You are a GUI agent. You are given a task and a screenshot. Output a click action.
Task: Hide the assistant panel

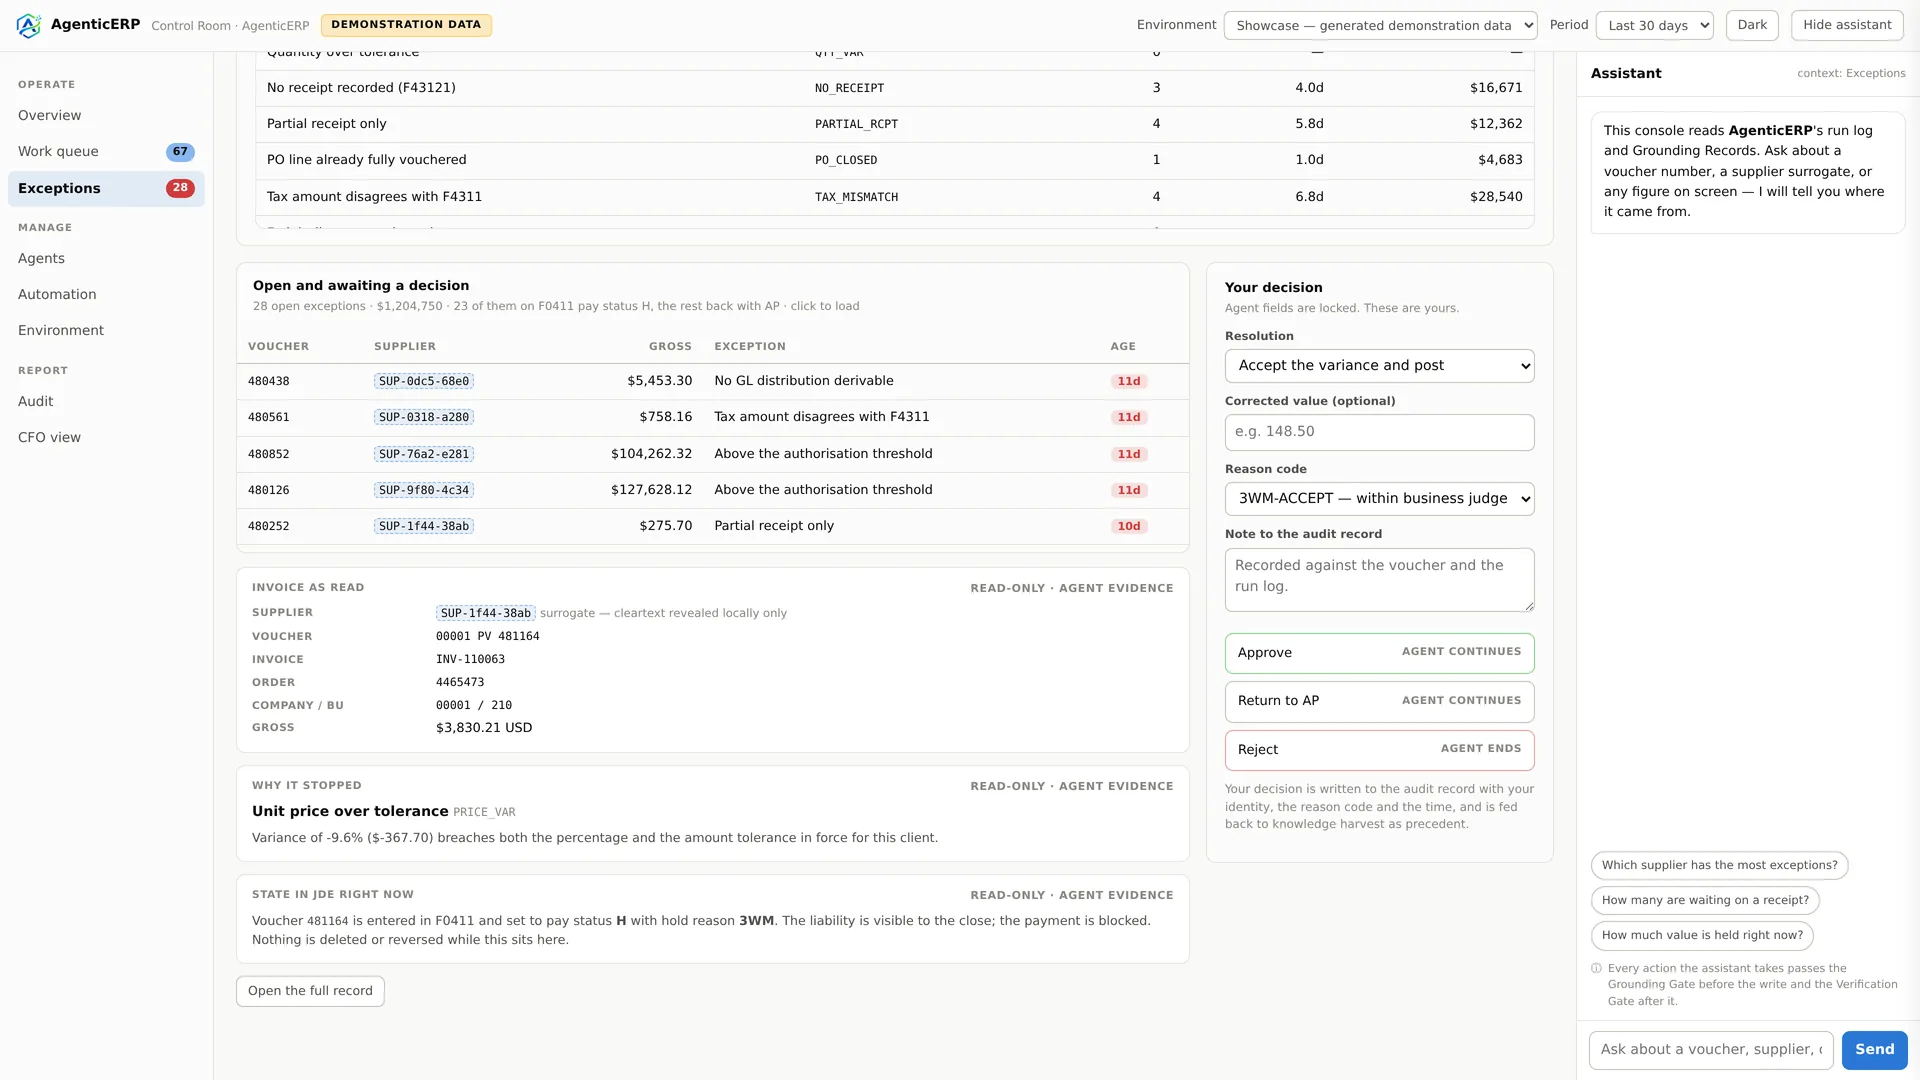(1847, 26)
